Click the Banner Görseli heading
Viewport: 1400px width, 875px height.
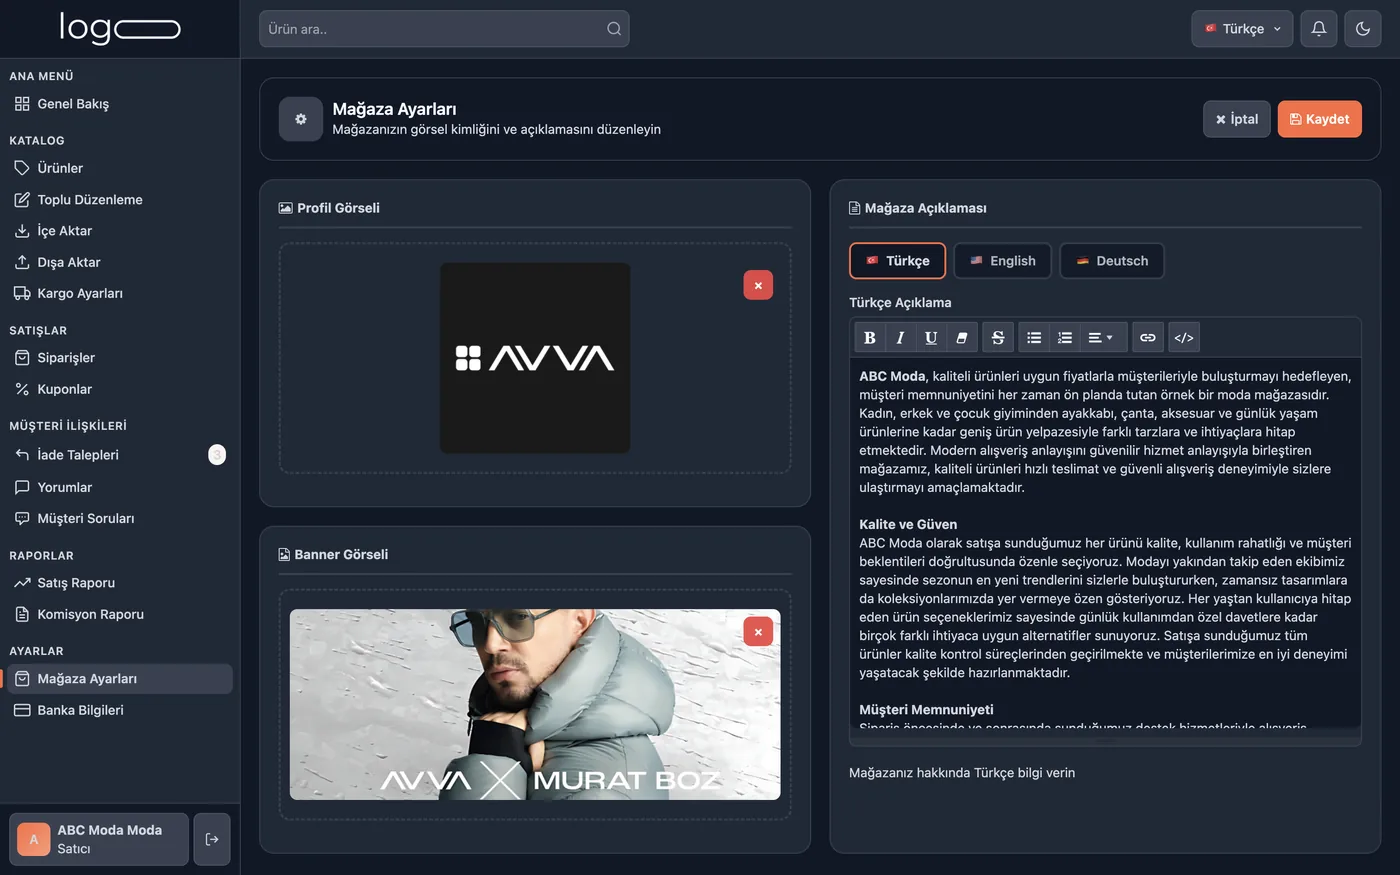coord(341,554)
